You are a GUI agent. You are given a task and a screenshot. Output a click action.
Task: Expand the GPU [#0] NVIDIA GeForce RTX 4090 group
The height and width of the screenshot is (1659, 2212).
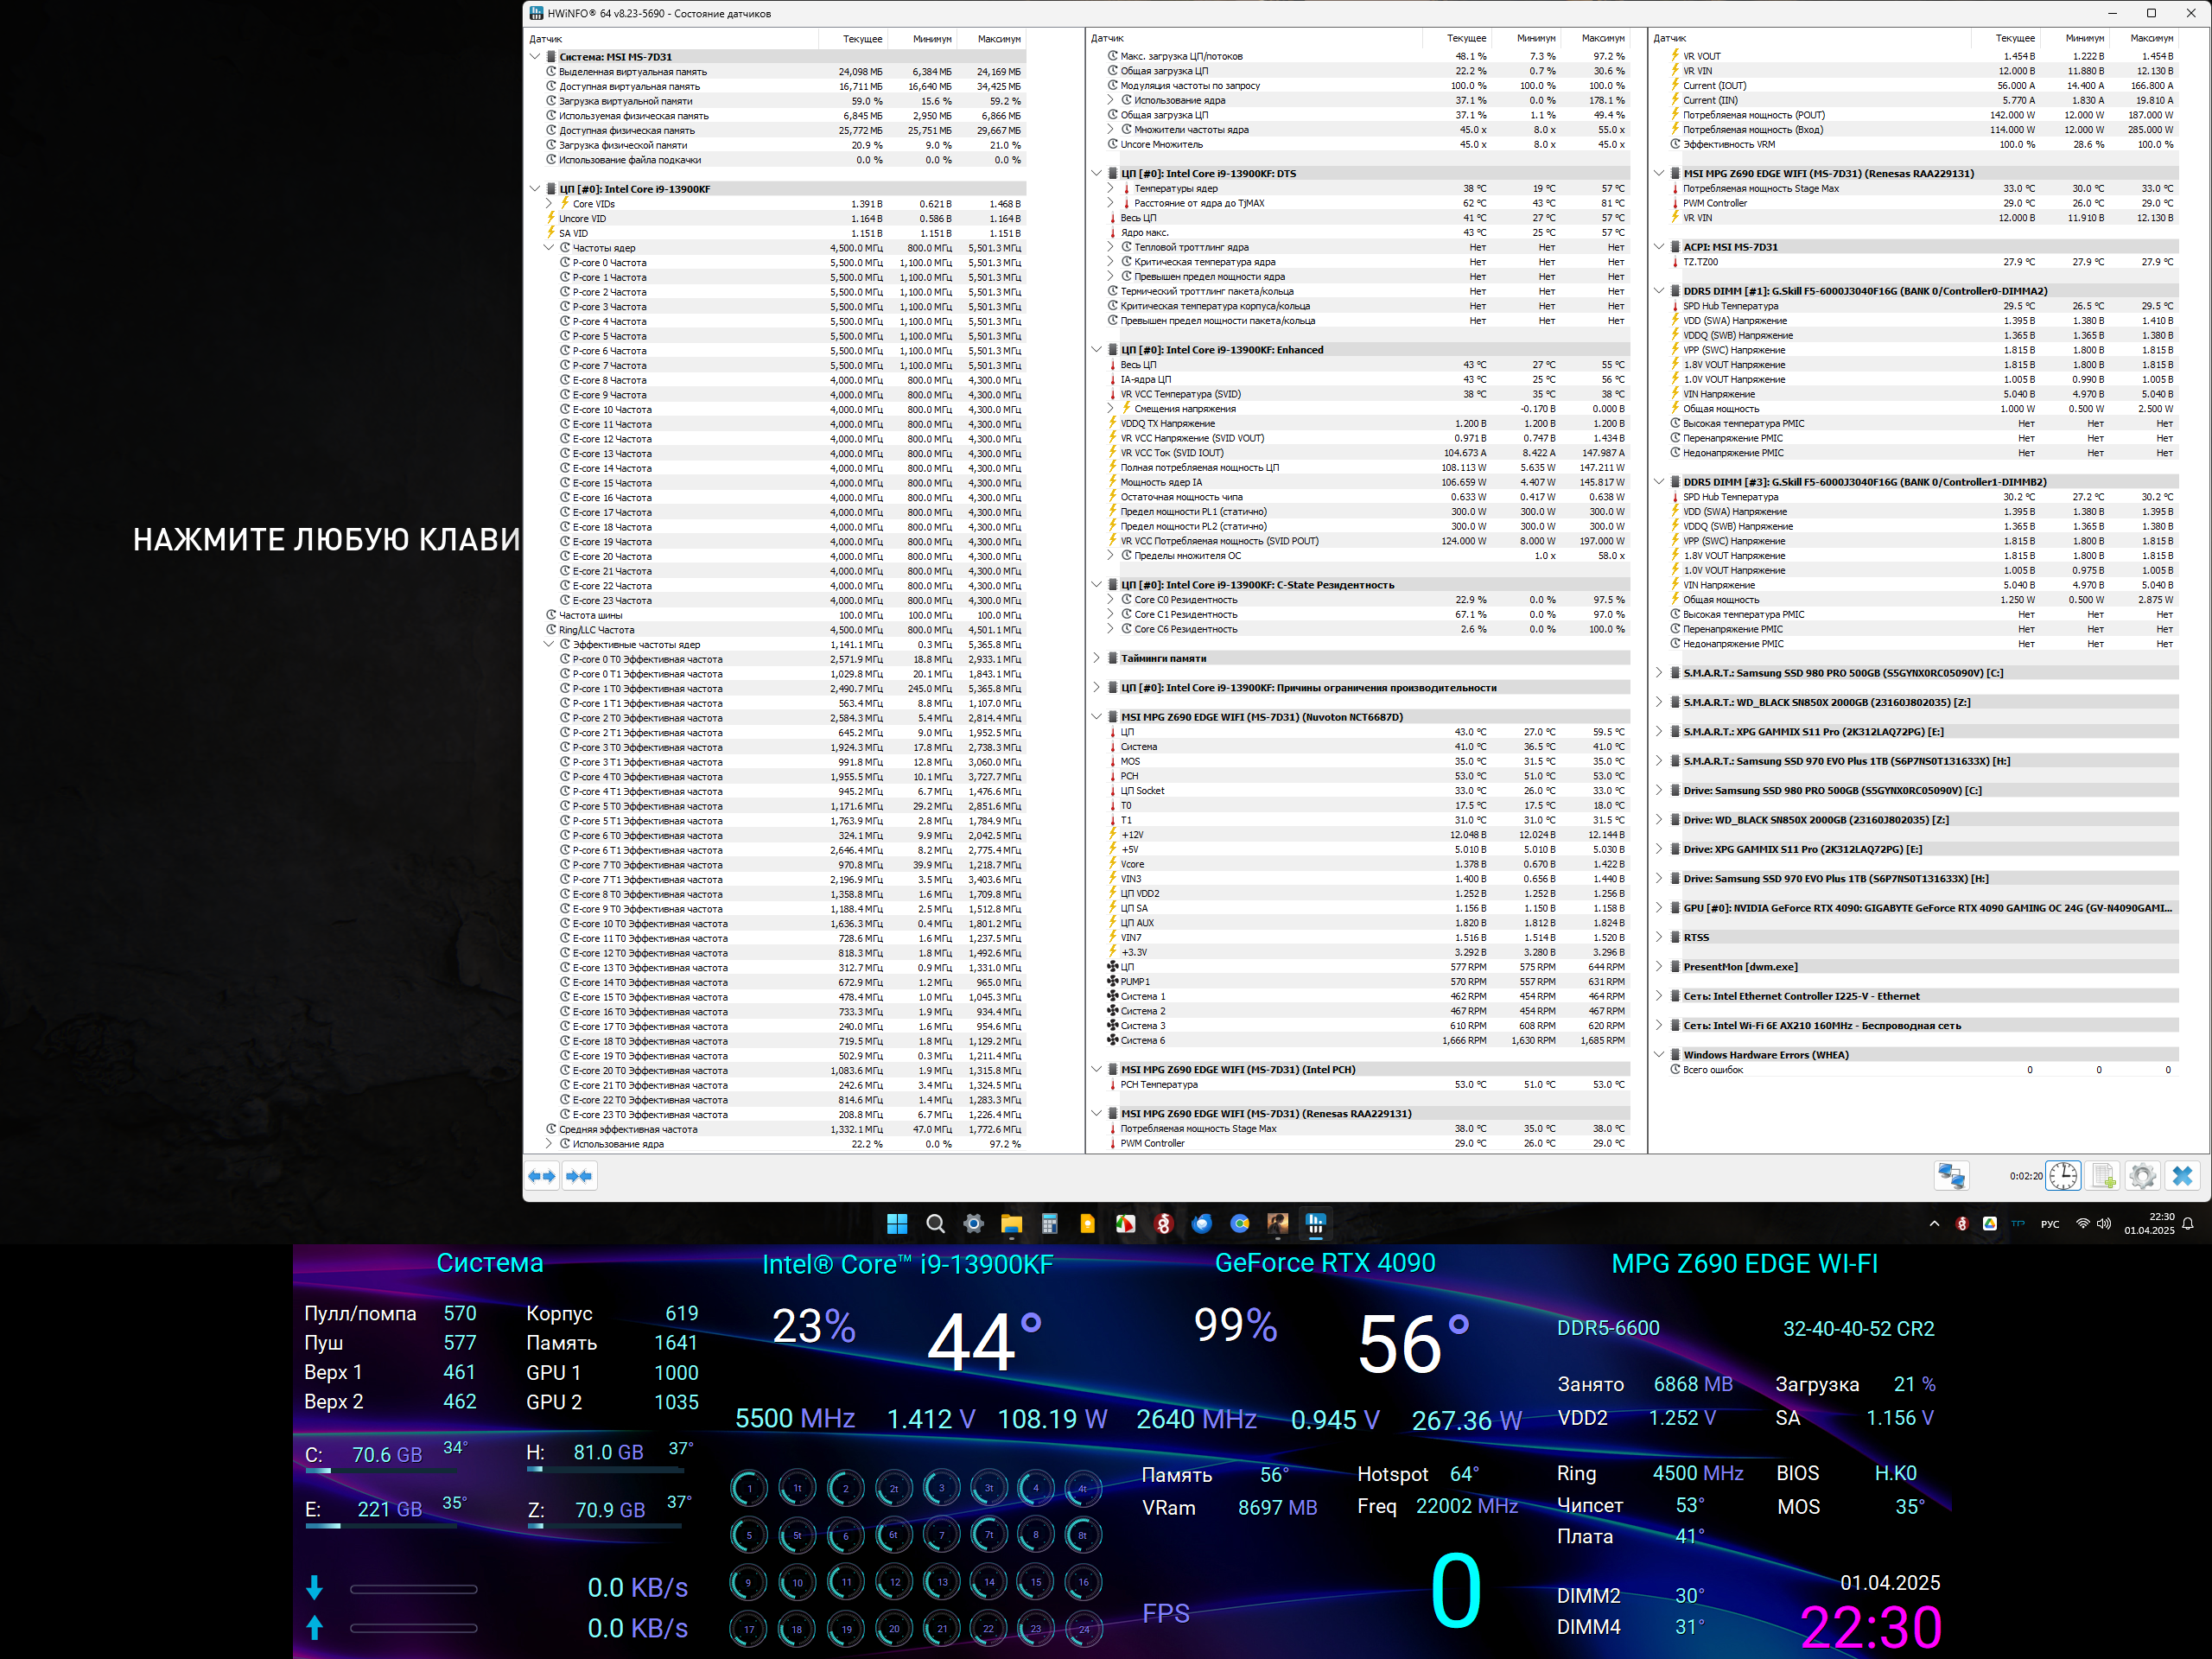1659,908
